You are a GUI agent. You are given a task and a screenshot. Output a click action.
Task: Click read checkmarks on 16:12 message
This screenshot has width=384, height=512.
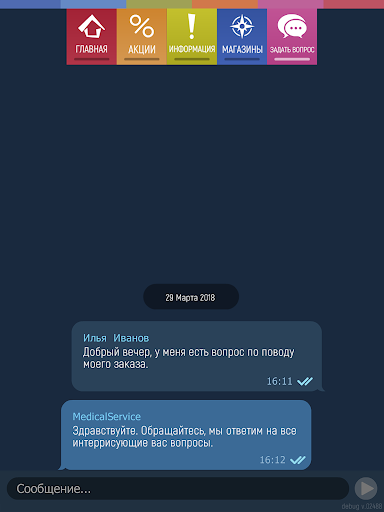click(x=298, y=460)
